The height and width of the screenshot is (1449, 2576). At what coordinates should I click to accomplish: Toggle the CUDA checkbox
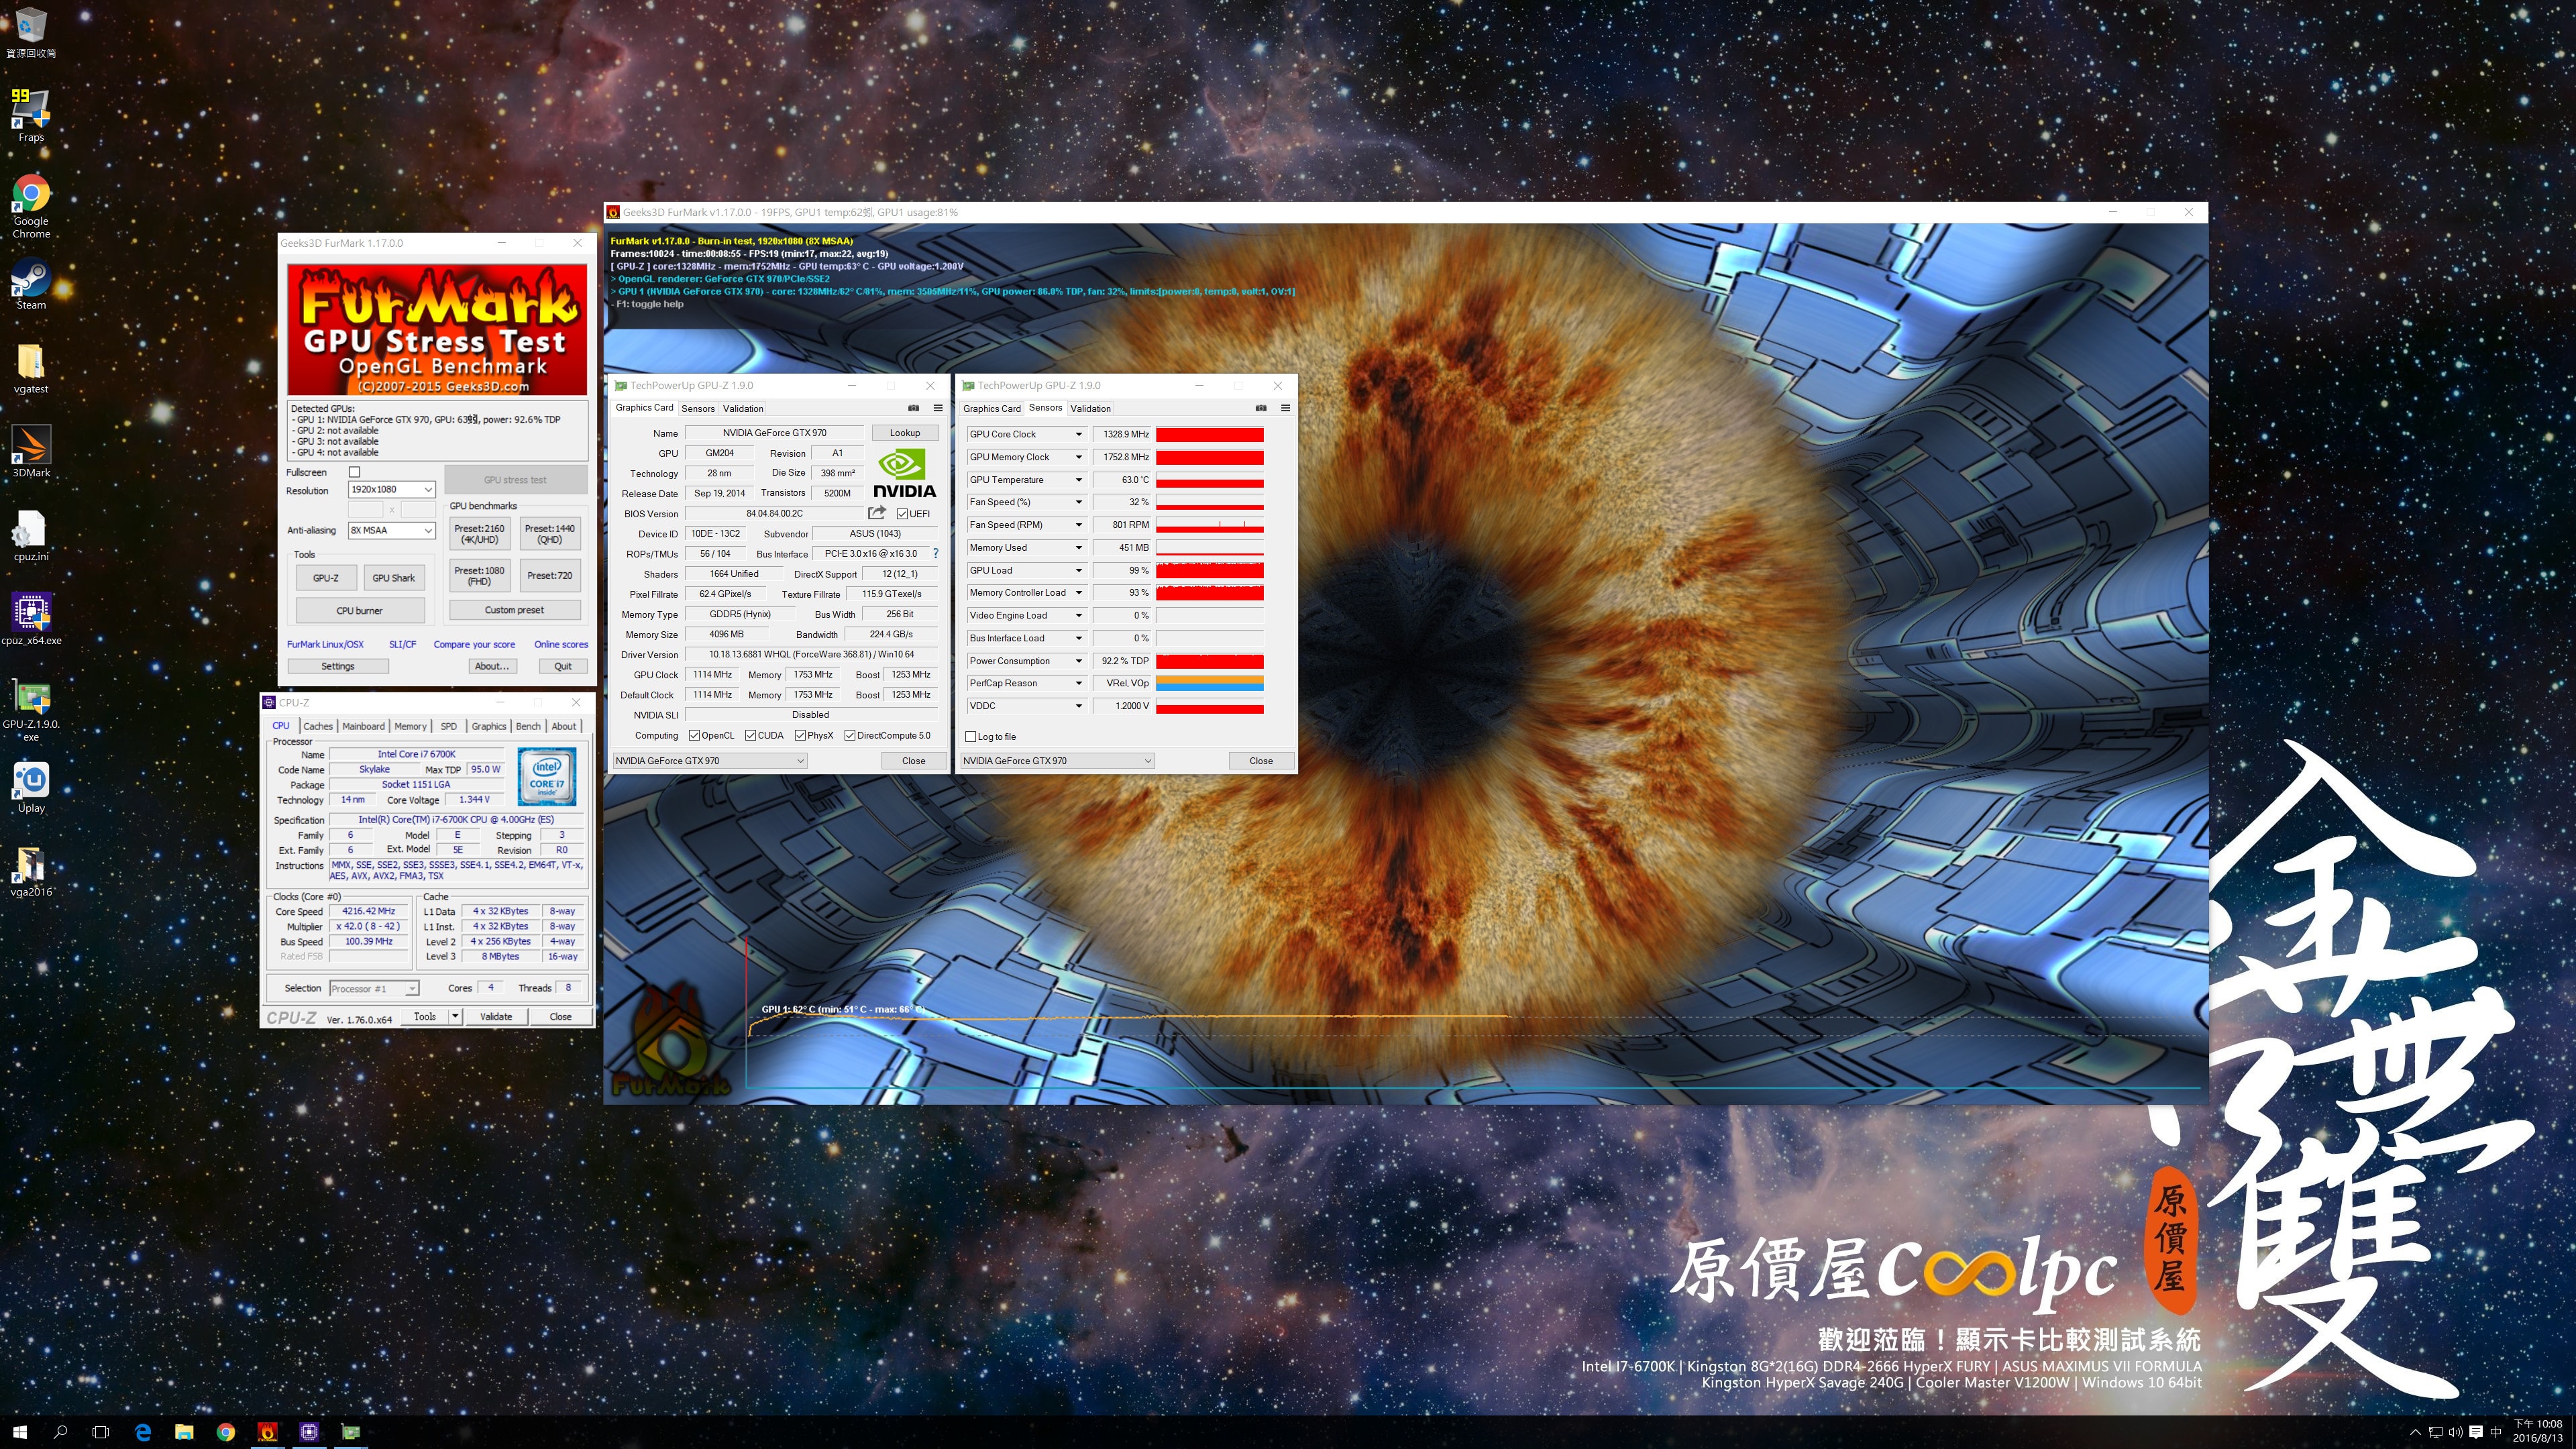coord(750,736)
